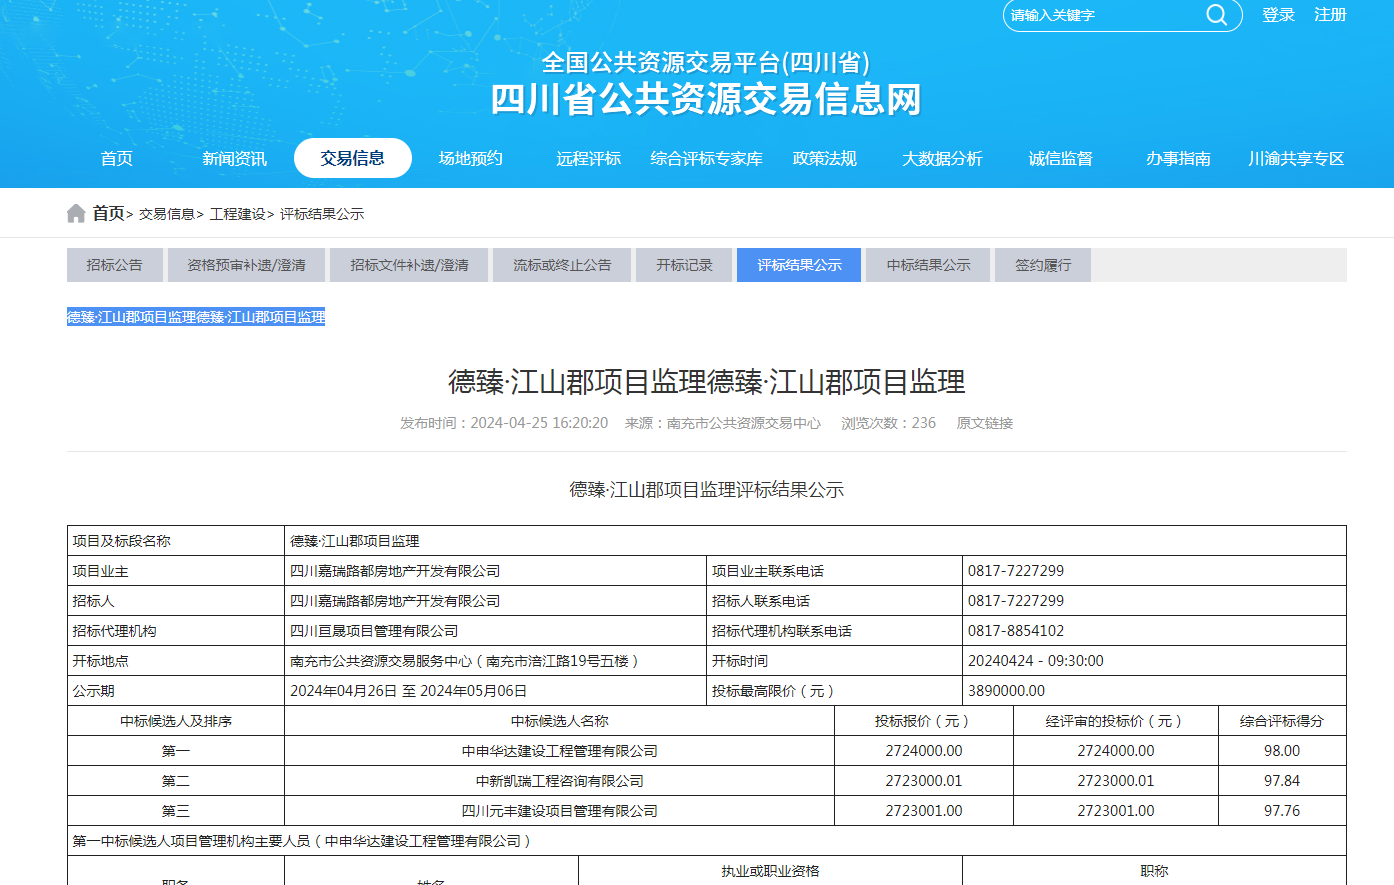
Task: Open 综合评标专家库 navigation item
Action: (706, 158)
